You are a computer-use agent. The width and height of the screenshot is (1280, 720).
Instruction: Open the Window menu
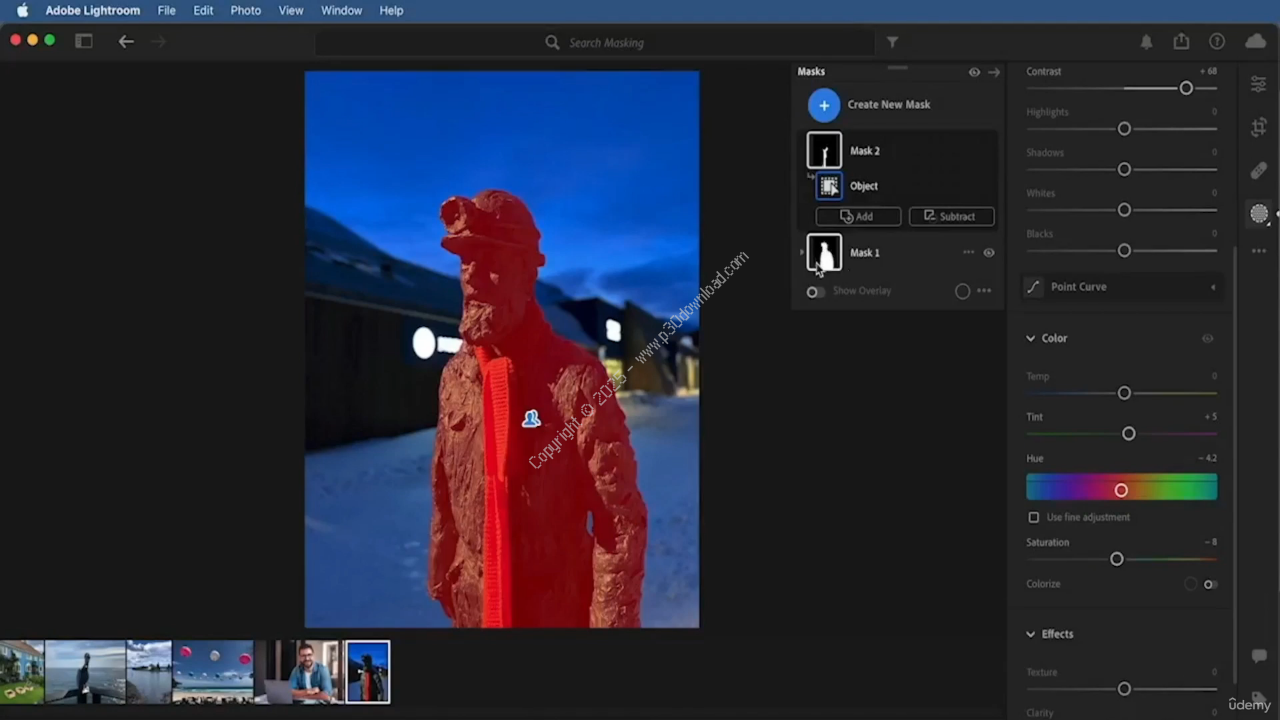pos(341,10)
